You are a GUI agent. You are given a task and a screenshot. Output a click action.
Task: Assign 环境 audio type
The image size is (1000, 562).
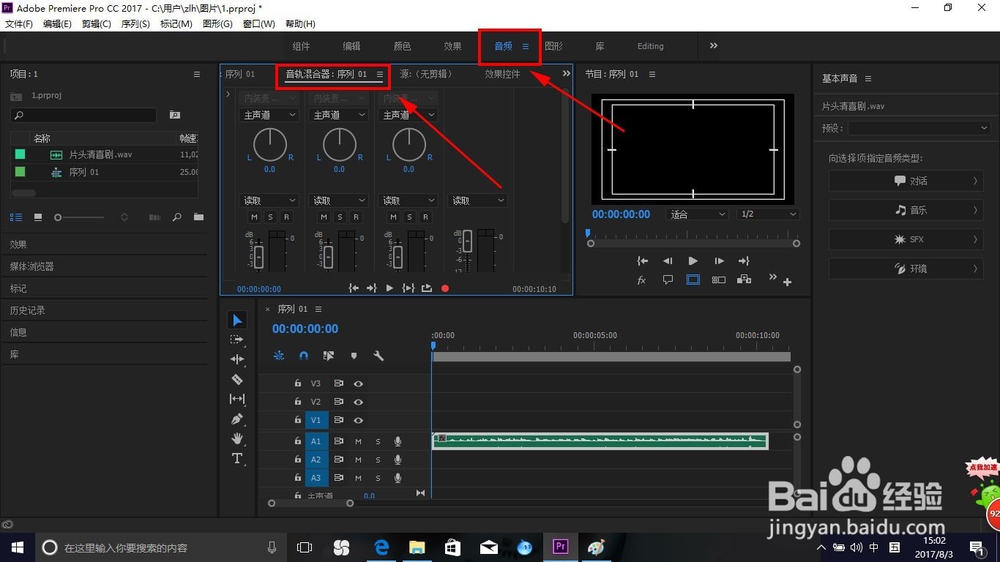pyautogui.click(x=906, y=269)
